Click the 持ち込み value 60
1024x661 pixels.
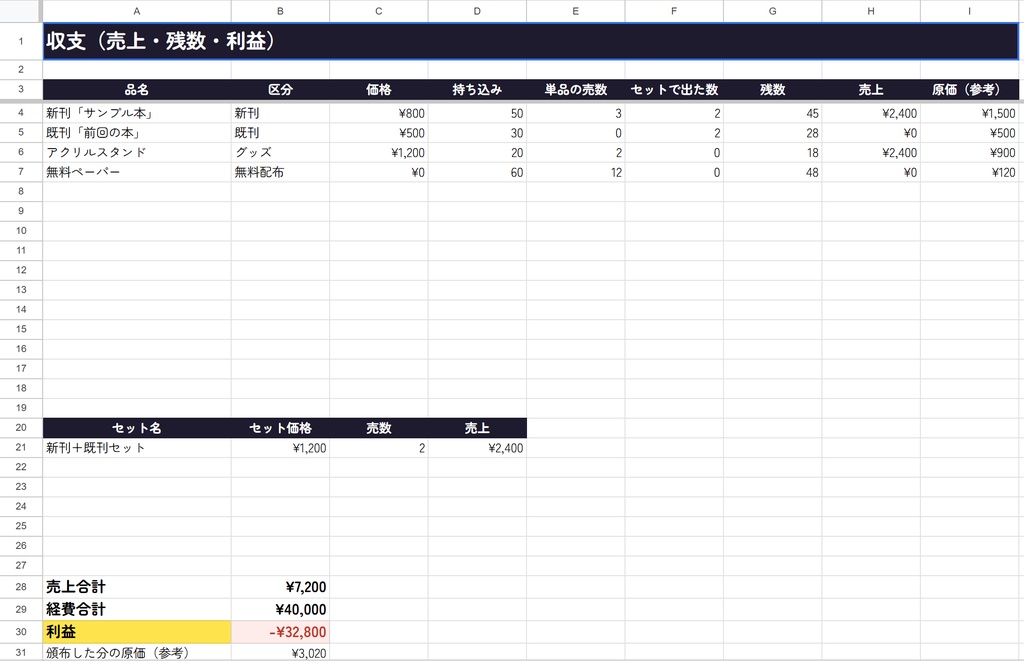click(x=477, y=172)
